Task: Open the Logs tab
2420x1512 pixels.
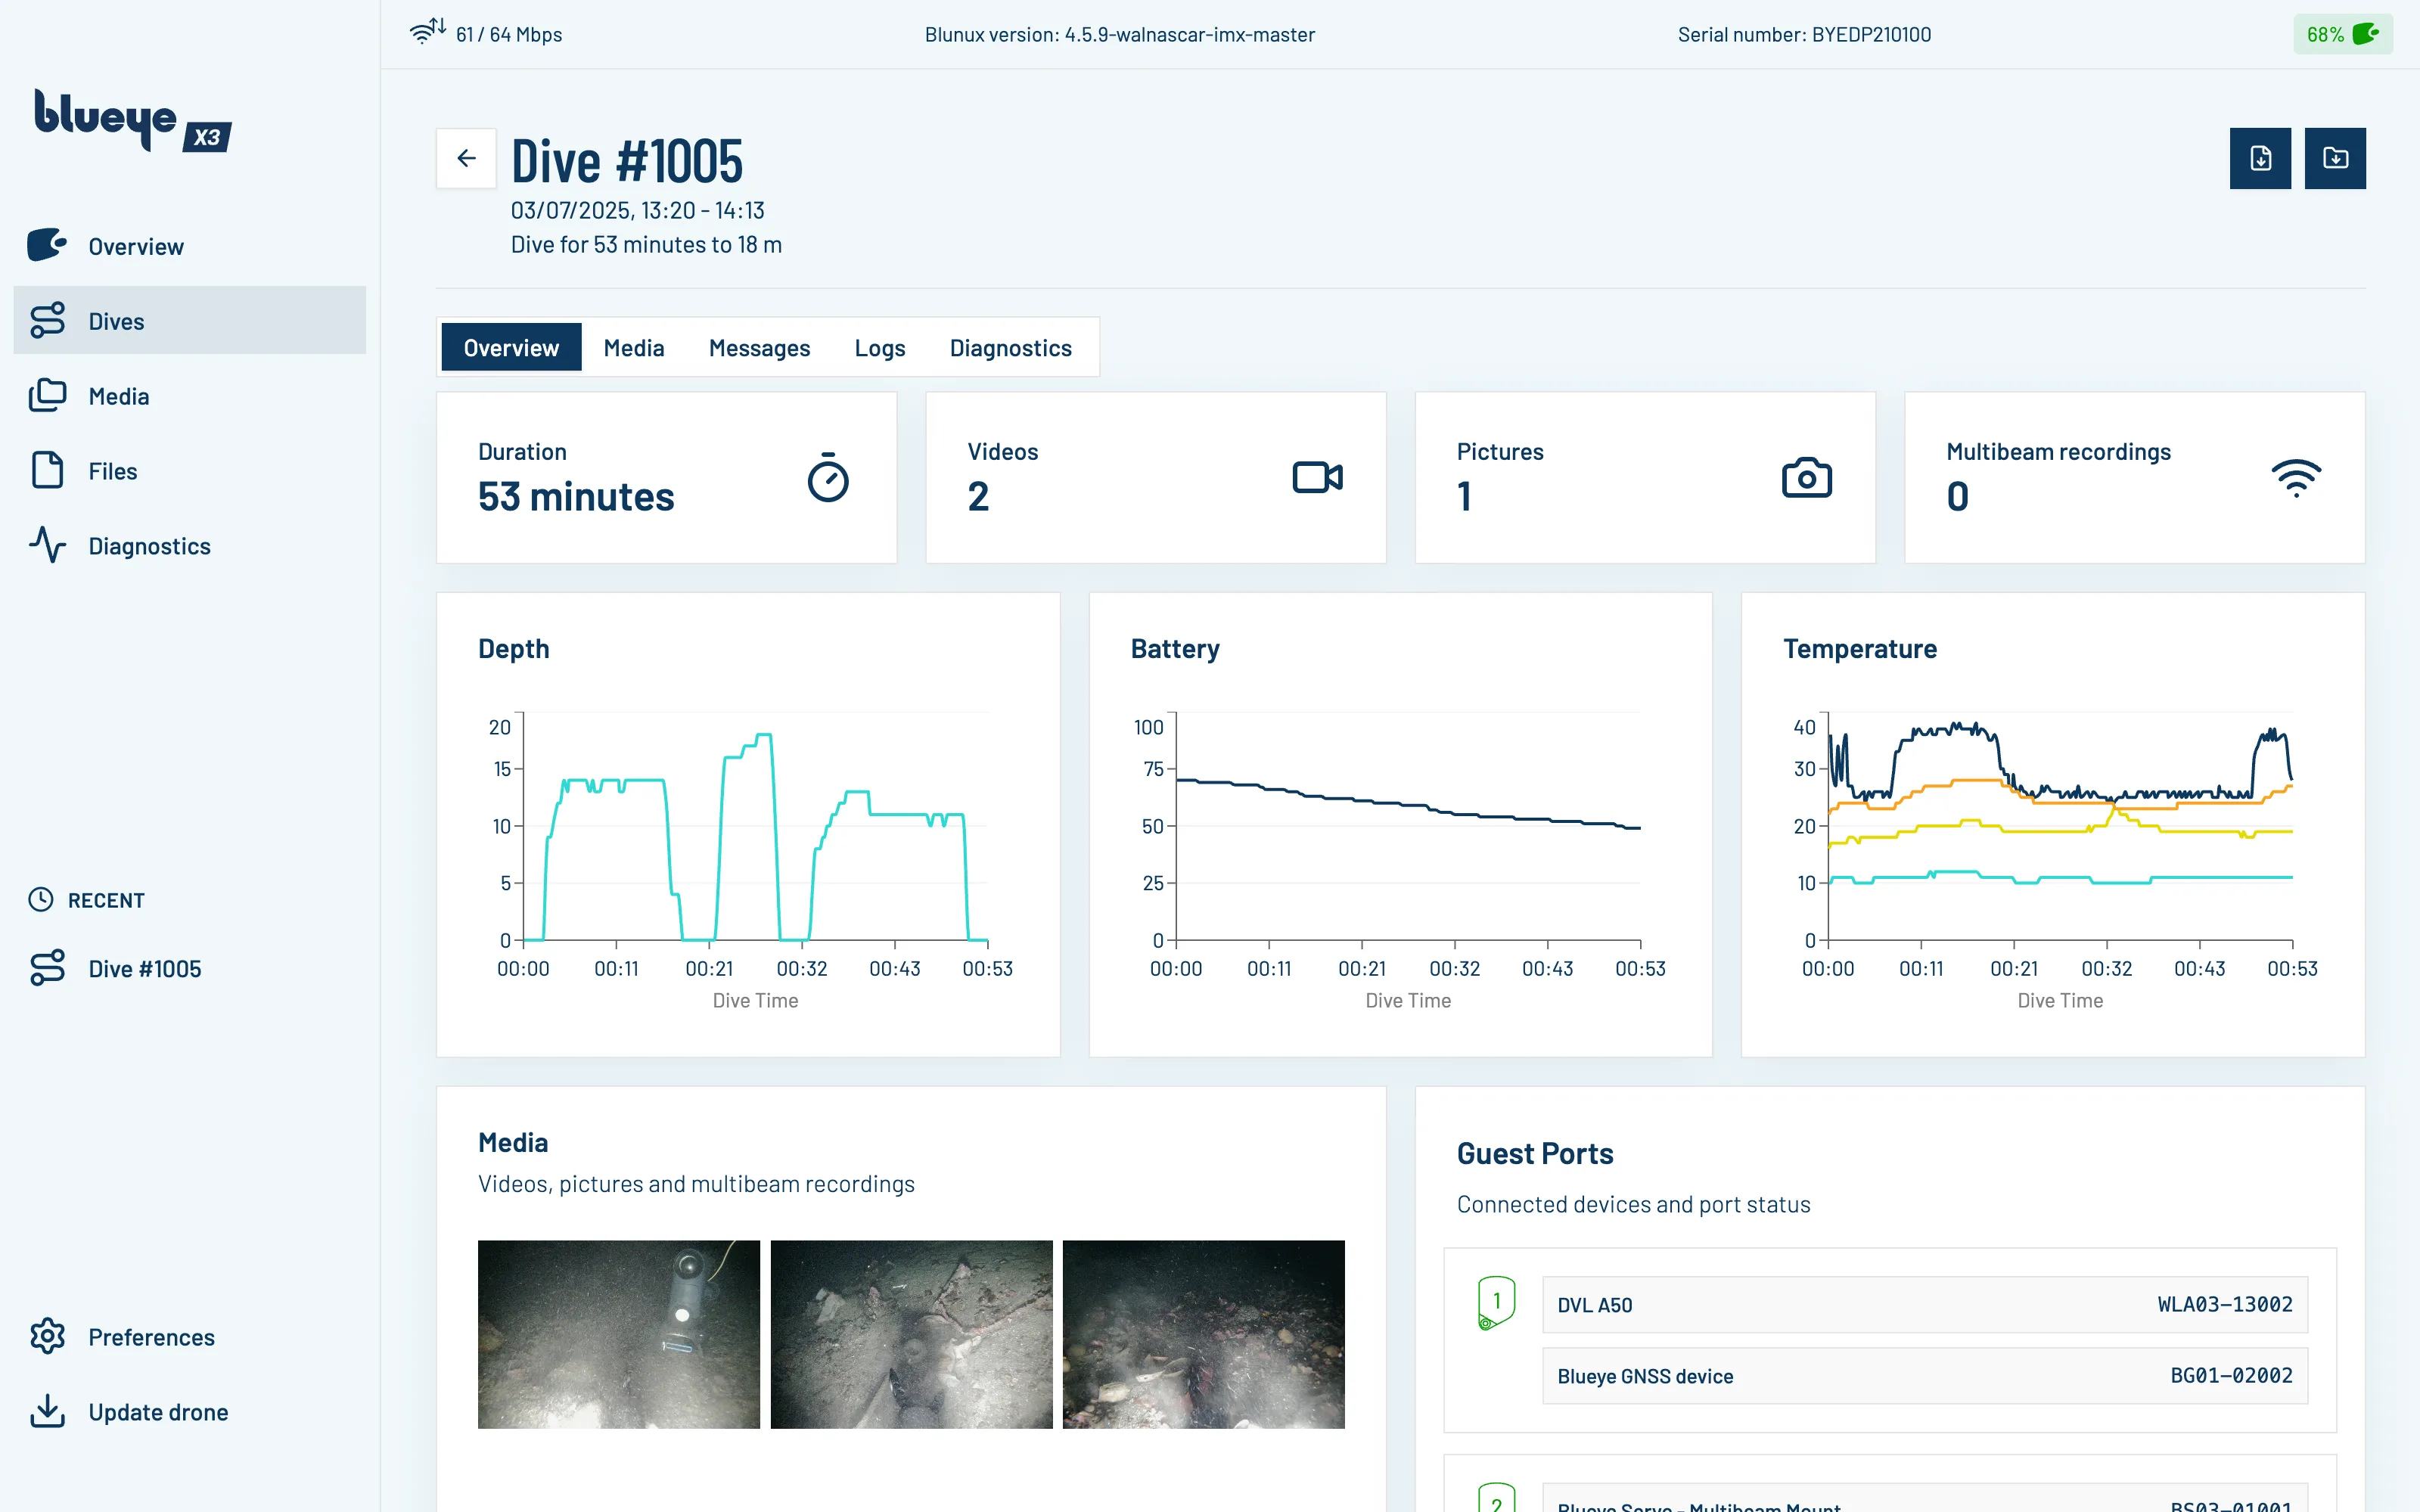Action: point(880,347)
